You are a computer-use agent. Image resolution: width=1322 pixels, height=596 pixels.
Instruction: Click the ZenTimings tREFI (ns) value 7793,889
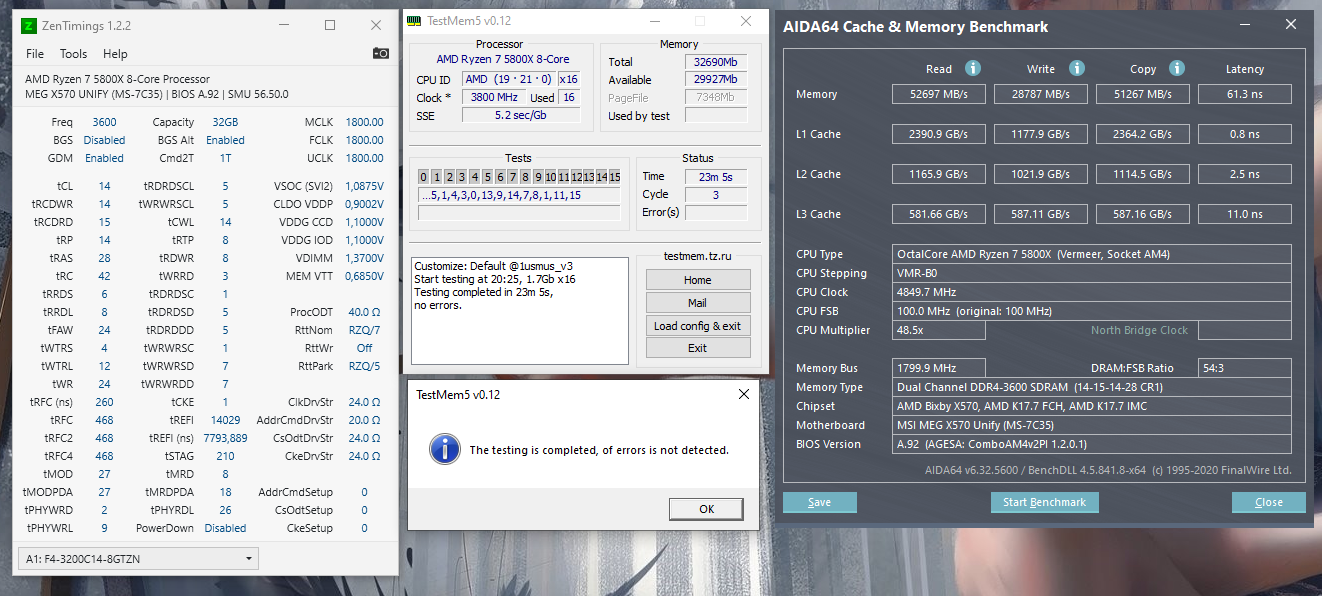click(225, 438)
